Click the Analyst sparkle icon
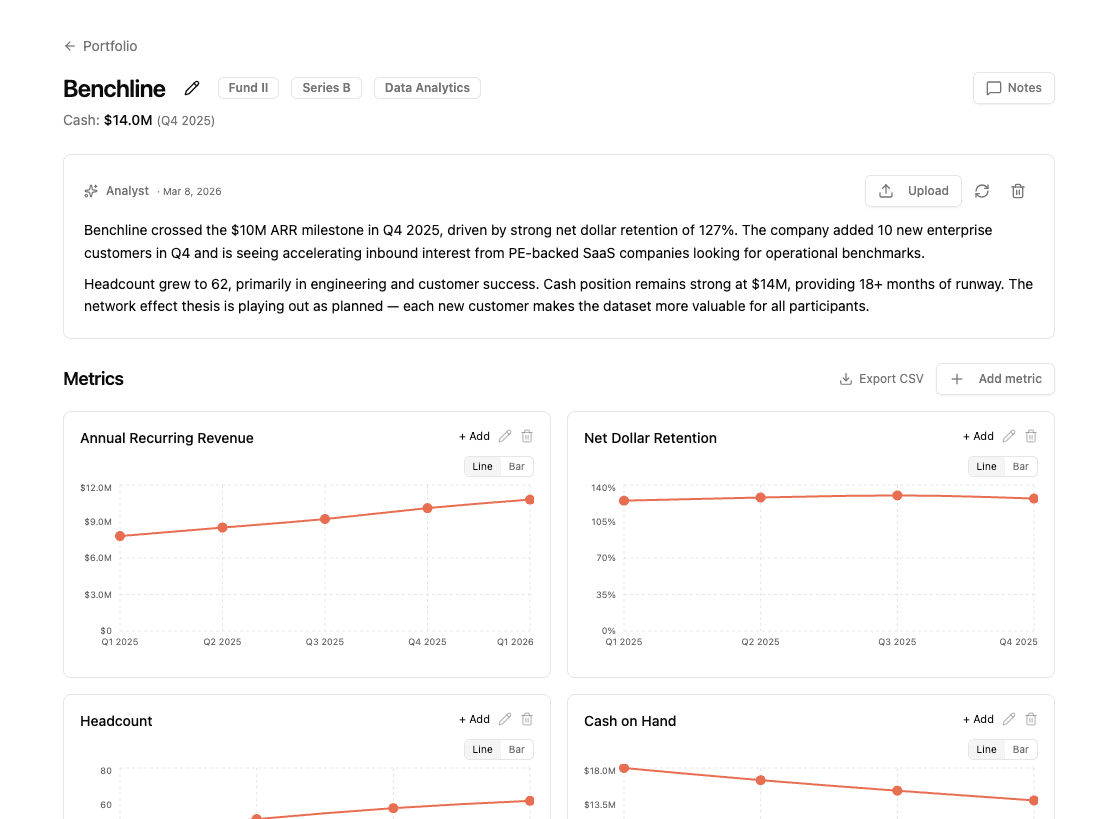This screenshot has width=1119, height=819. click(91, 190)
